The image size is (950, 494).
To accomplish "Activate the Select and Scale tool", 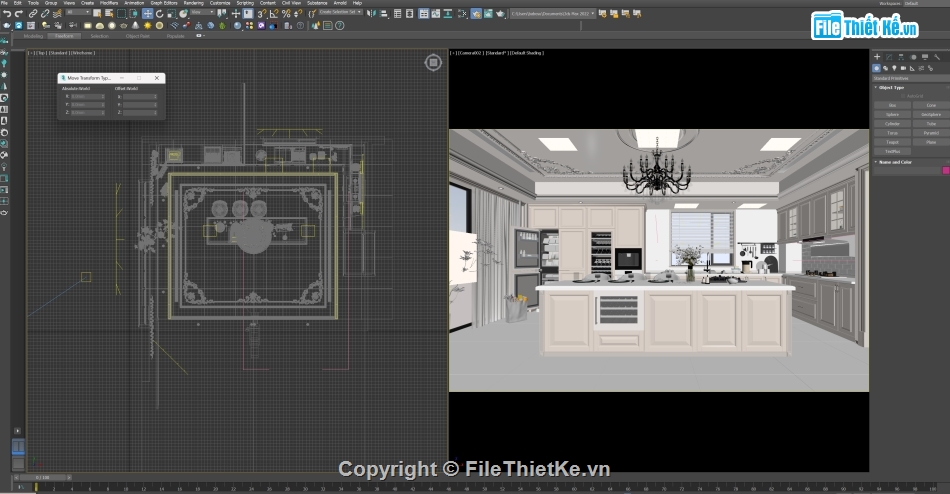I will click(x=171, y=13).
